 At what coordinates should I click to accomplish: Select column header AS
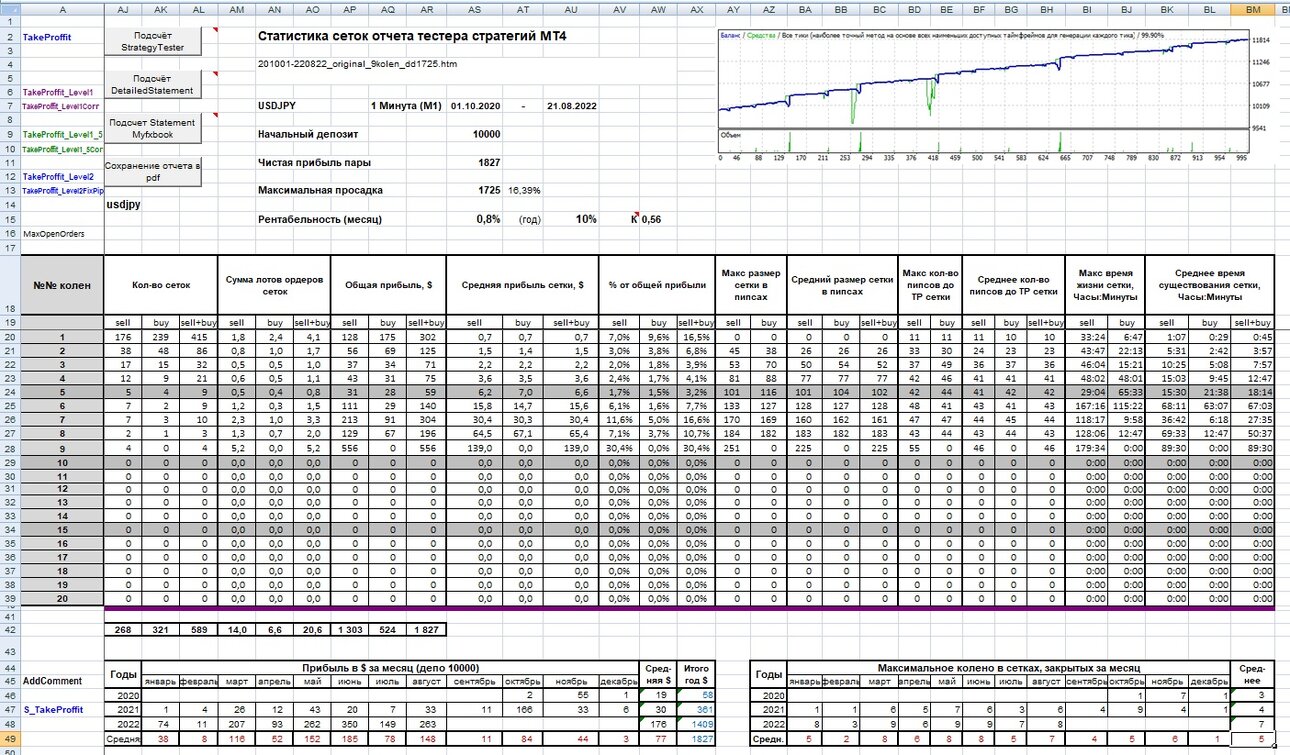(474, 8)
